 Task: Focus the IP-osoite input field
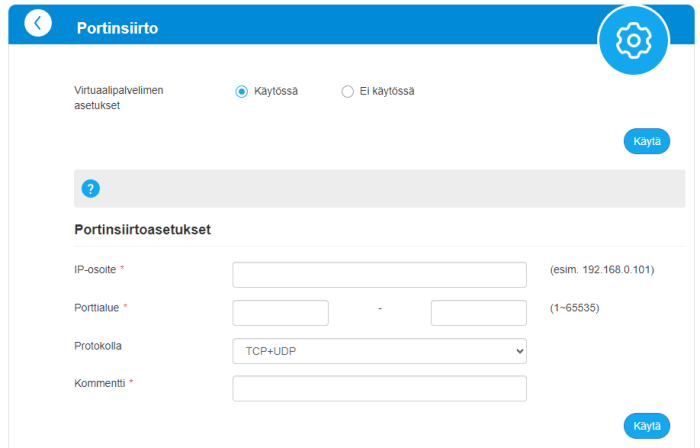coord(379,275)
